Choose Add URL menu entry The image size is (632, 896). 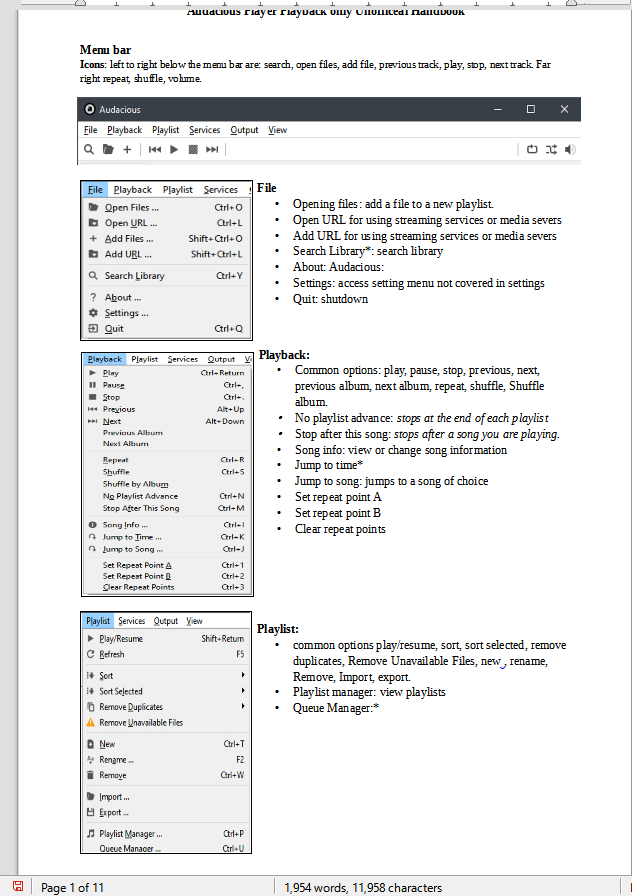166,254
